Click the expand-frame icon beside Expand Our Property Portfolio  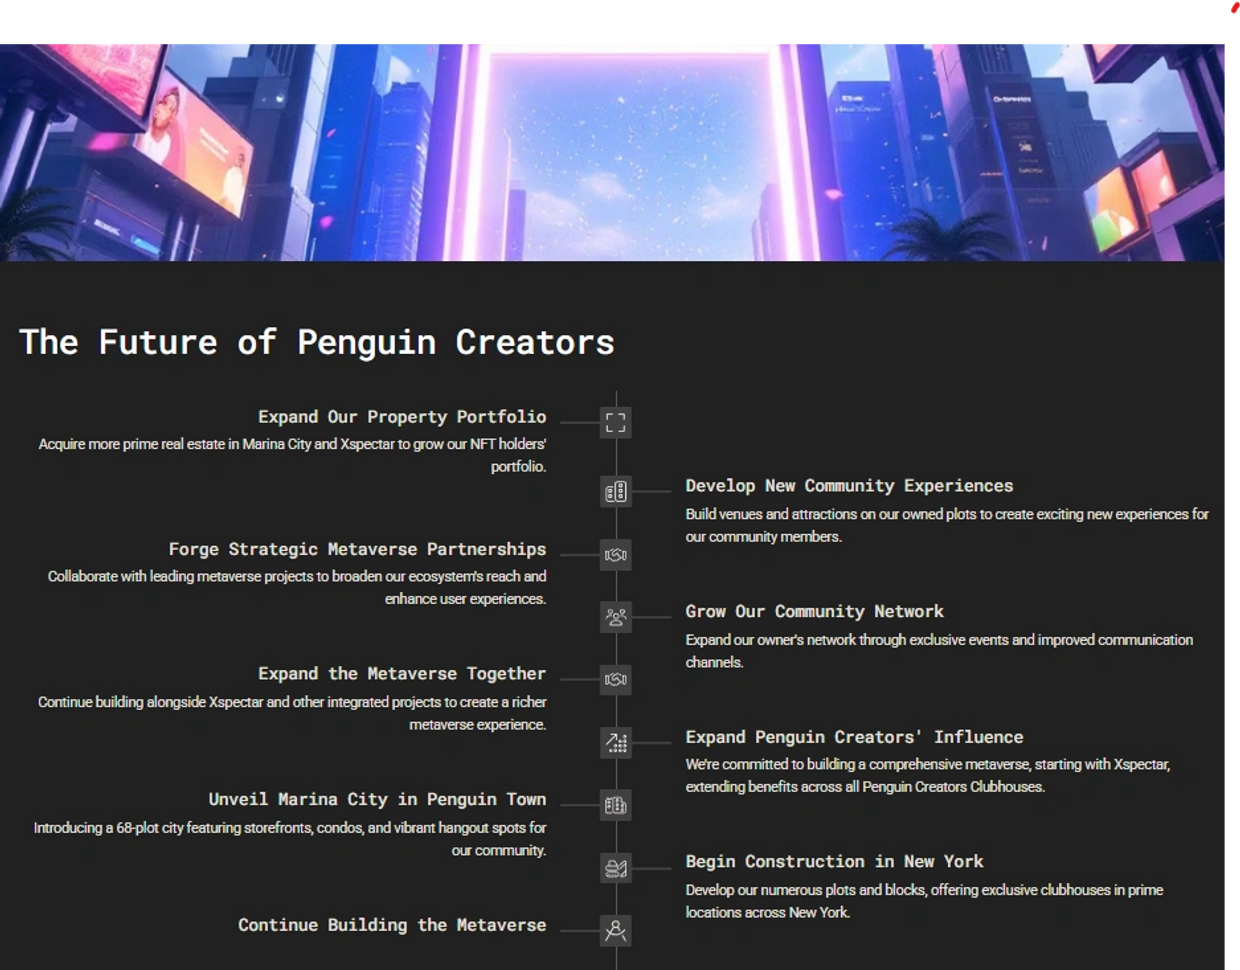coord(616,423)
